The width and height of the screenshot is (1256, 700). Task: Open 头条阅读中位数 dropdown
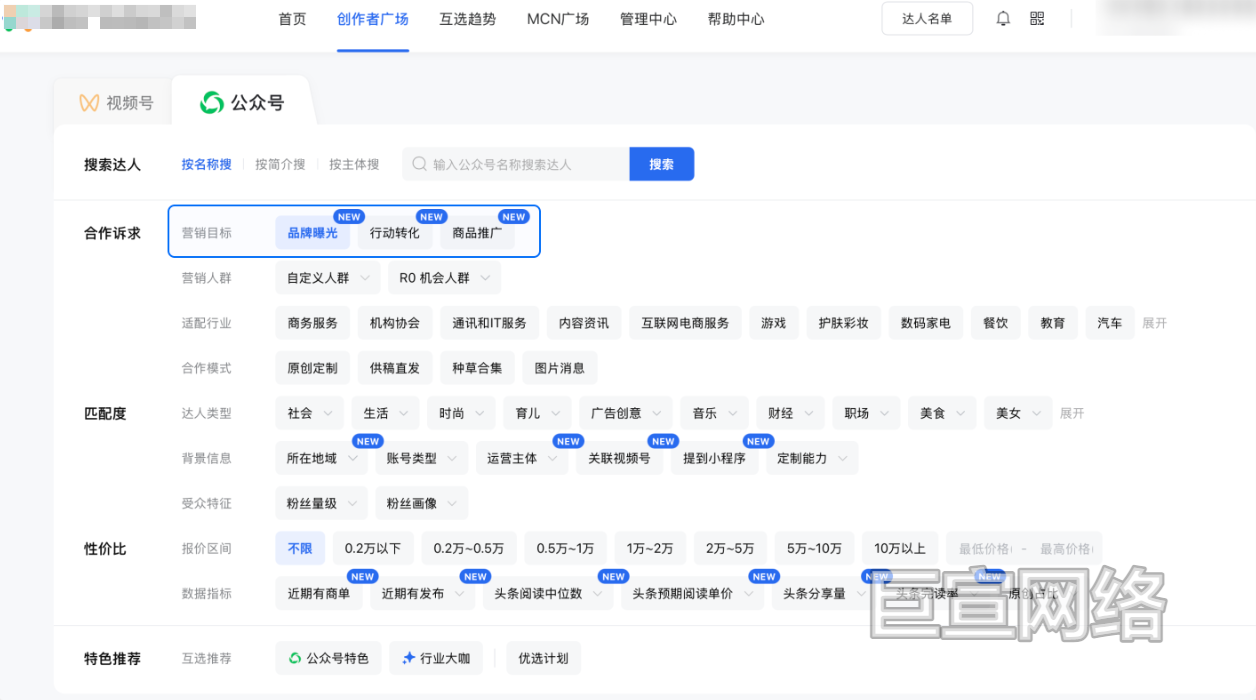(x=547, y=593)
